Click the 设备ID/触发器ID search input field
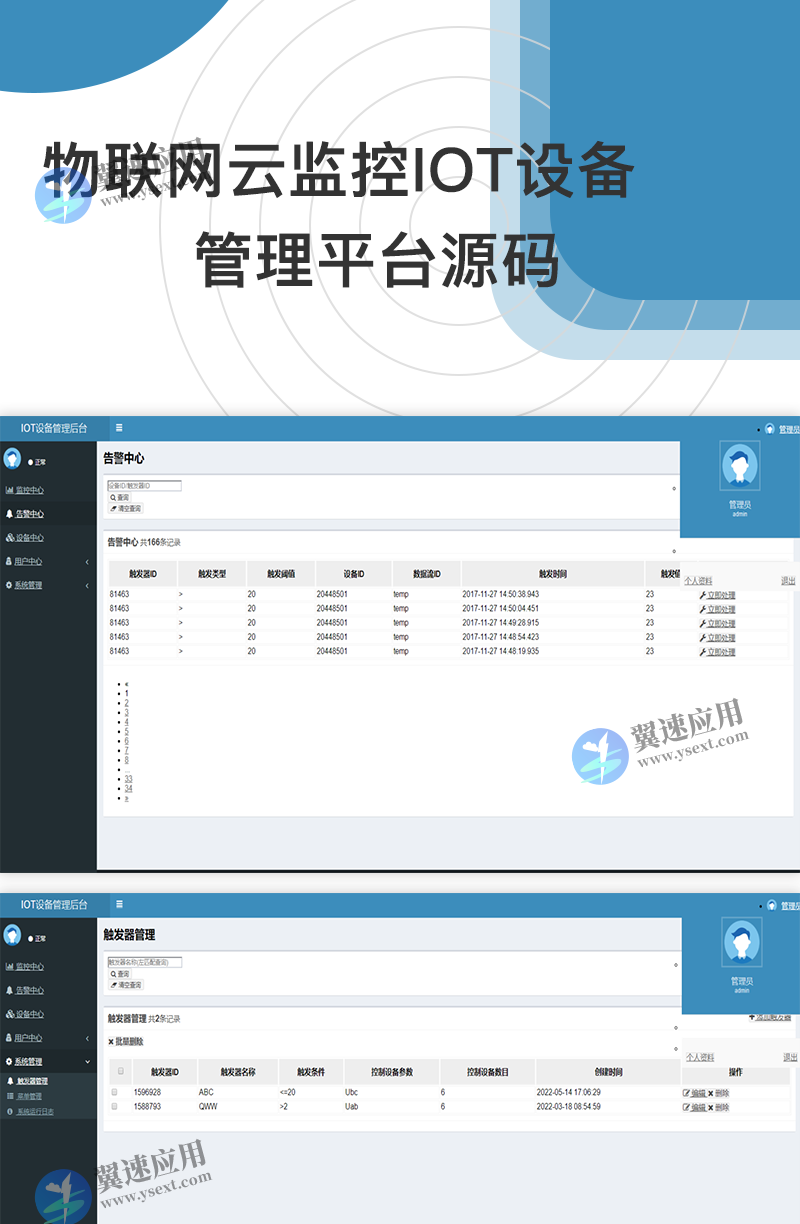Viewport: 800px width, 1224px height. [x=145, y=486]
